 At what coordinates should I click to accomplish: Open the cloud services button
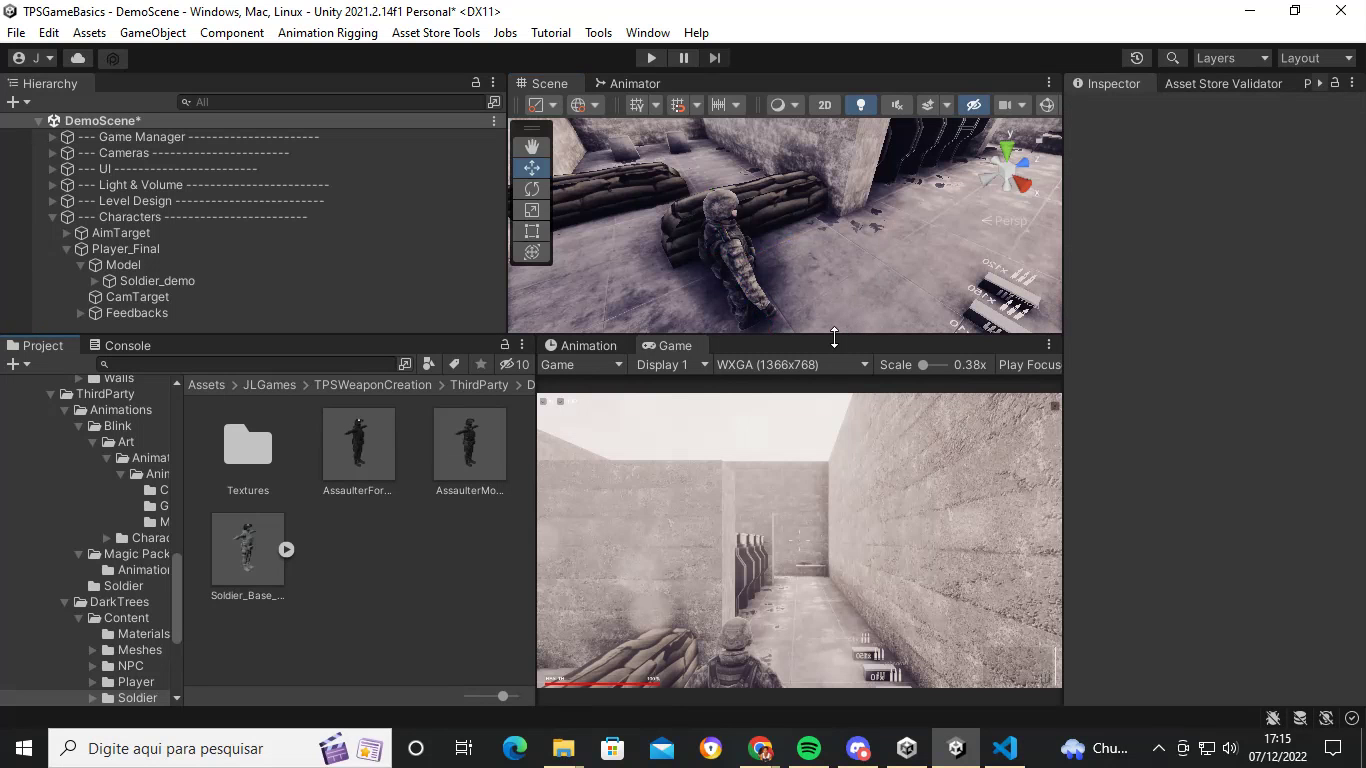click(x=78, y=58)
